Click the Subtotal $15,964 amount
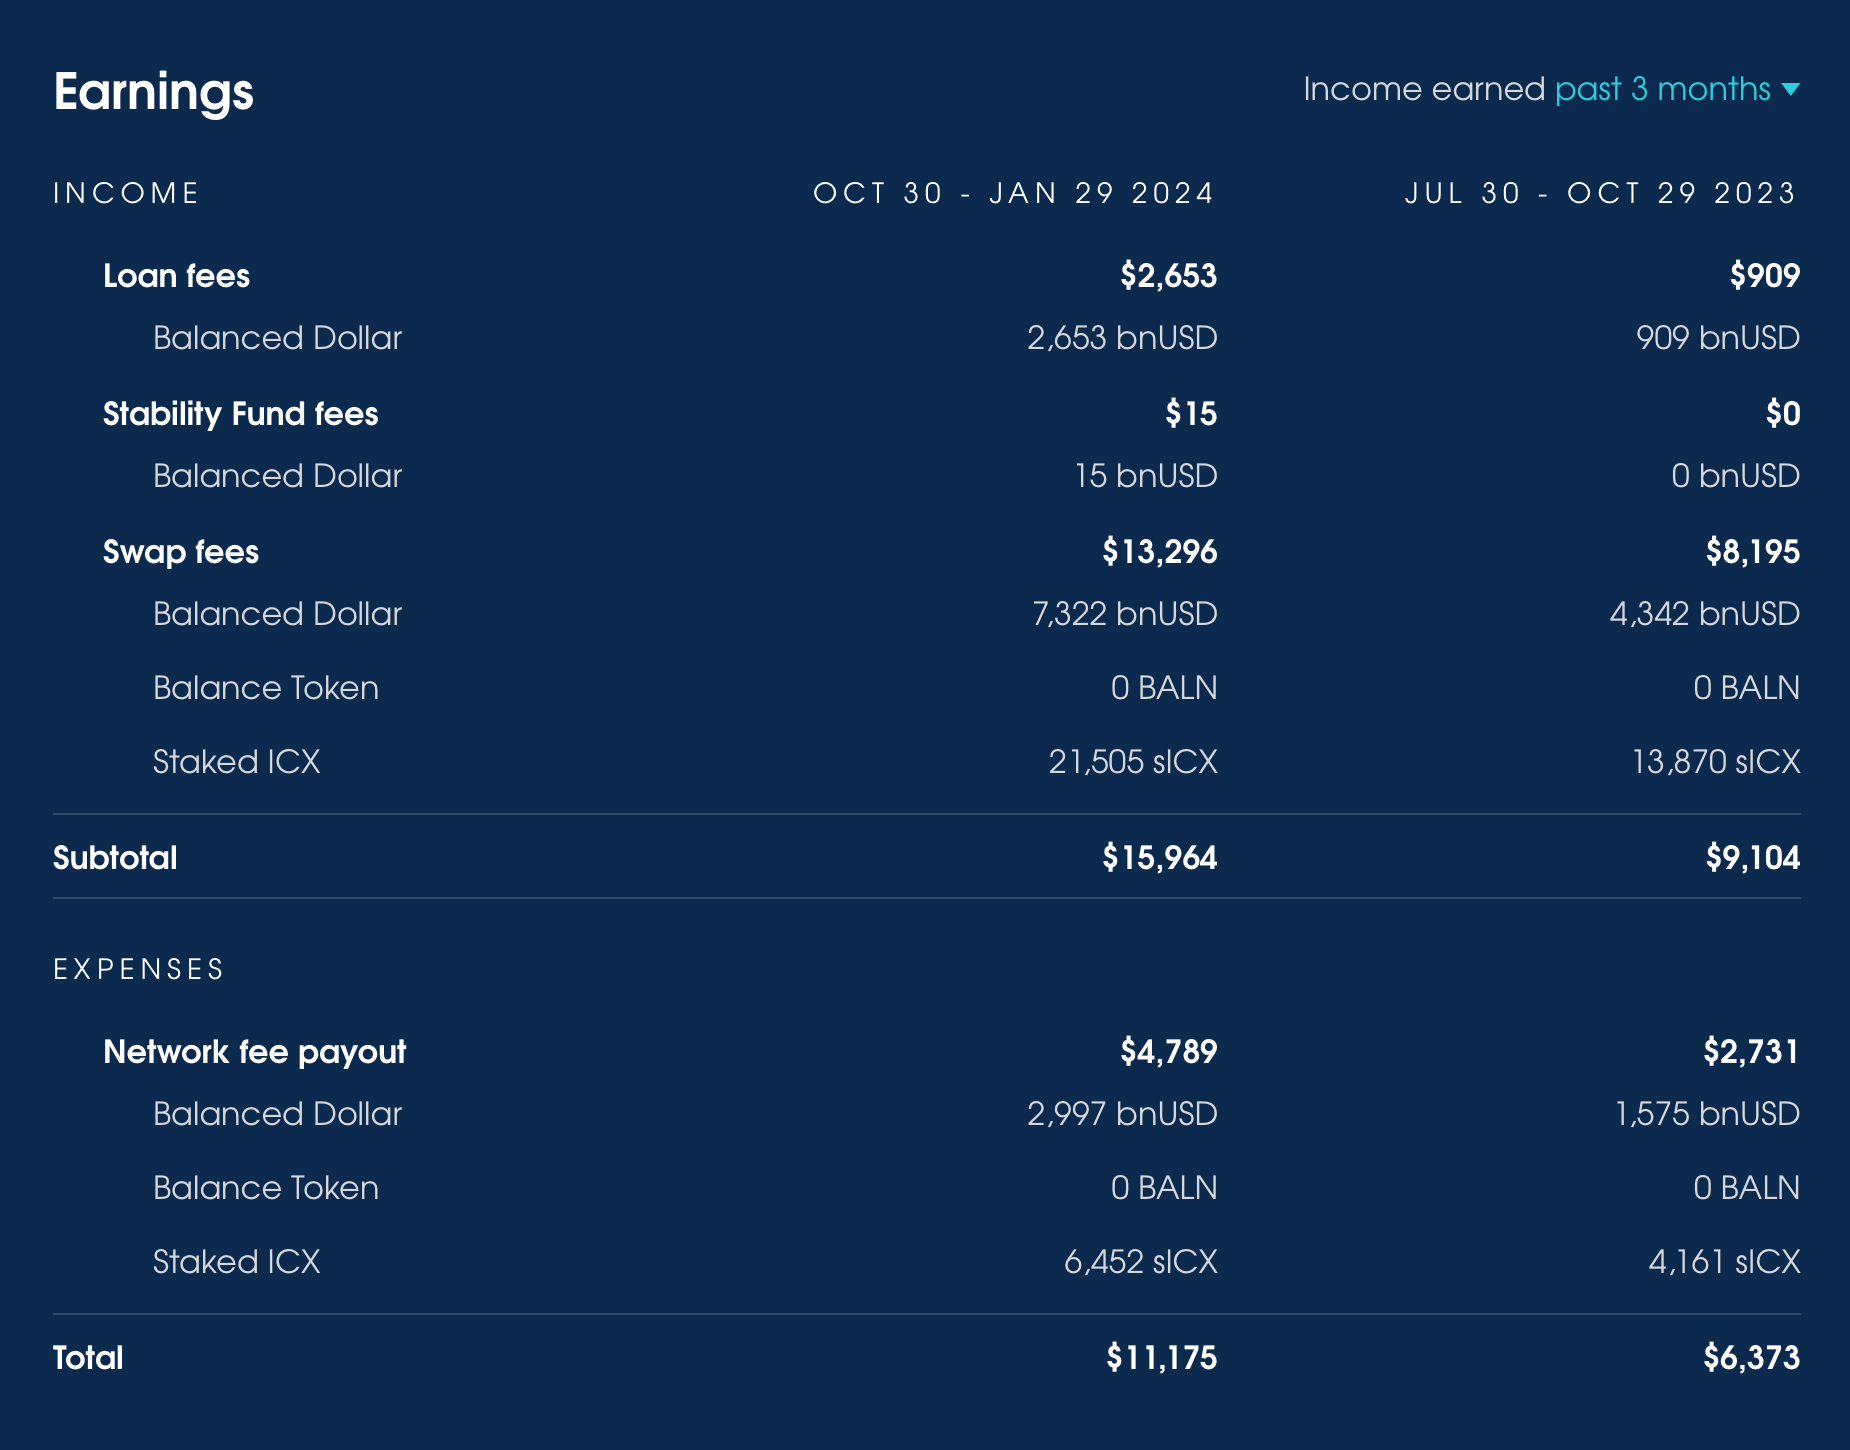 click(x=1160, y=858)
